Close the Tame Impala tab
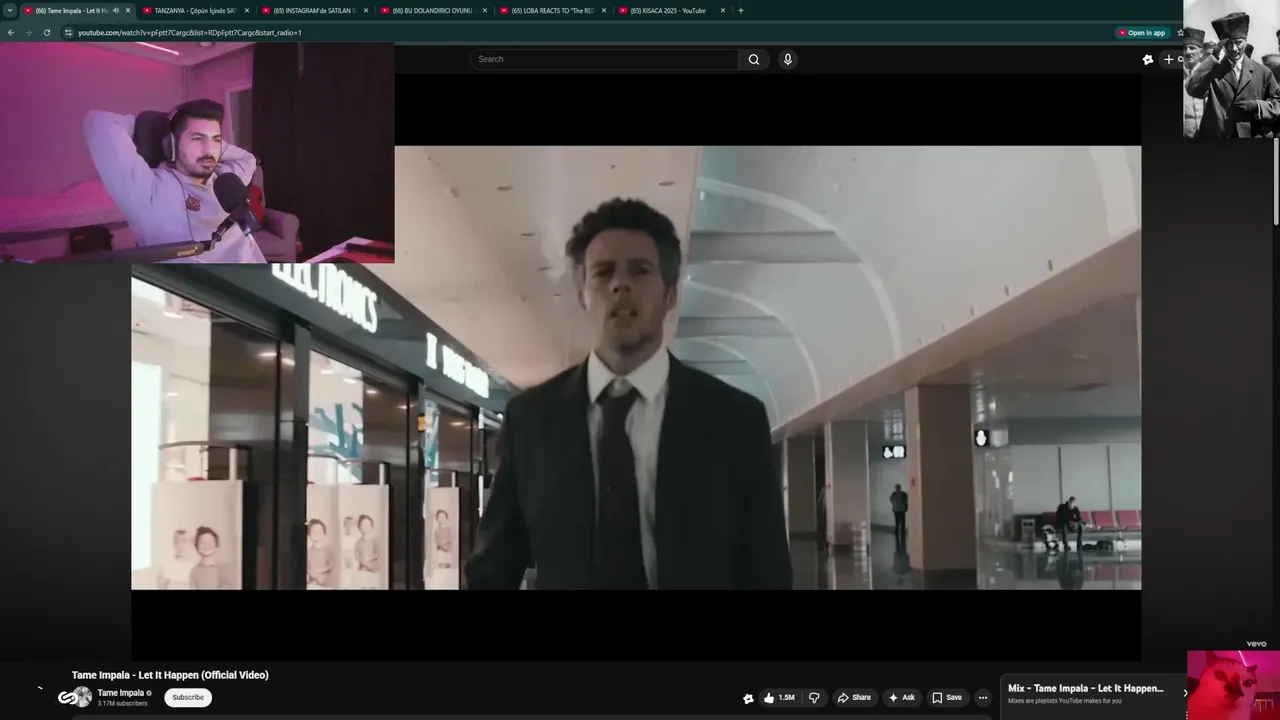This screenshot has height=720, width=1280. (128, 11)
